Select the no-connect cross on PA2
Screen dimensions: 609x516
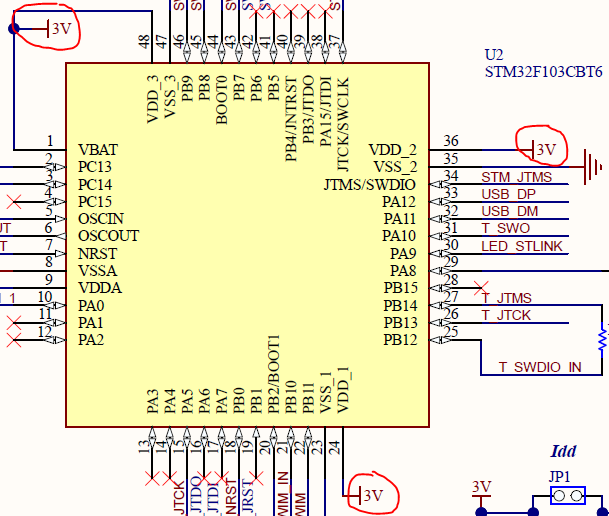pos(14,340)
